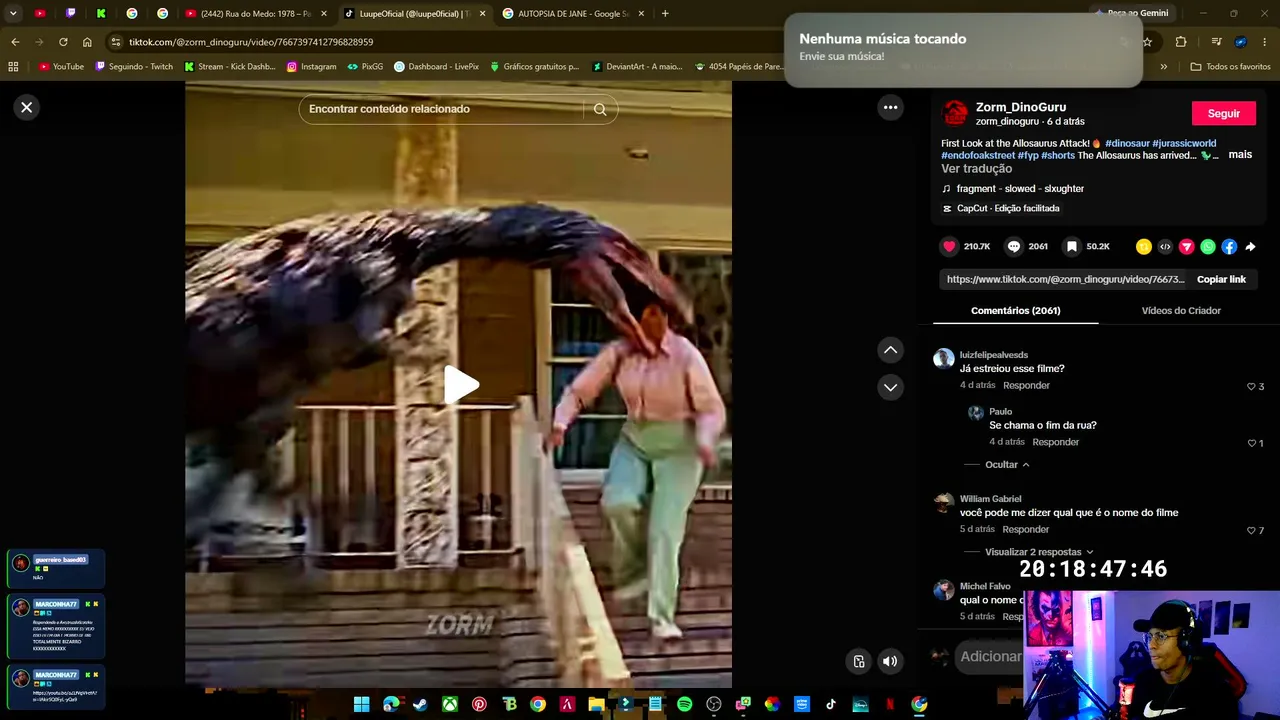The image size is (1280, 720).
Task: Click the auto-scroll icon beside the speaker
Action: click(x=859, y=661)
